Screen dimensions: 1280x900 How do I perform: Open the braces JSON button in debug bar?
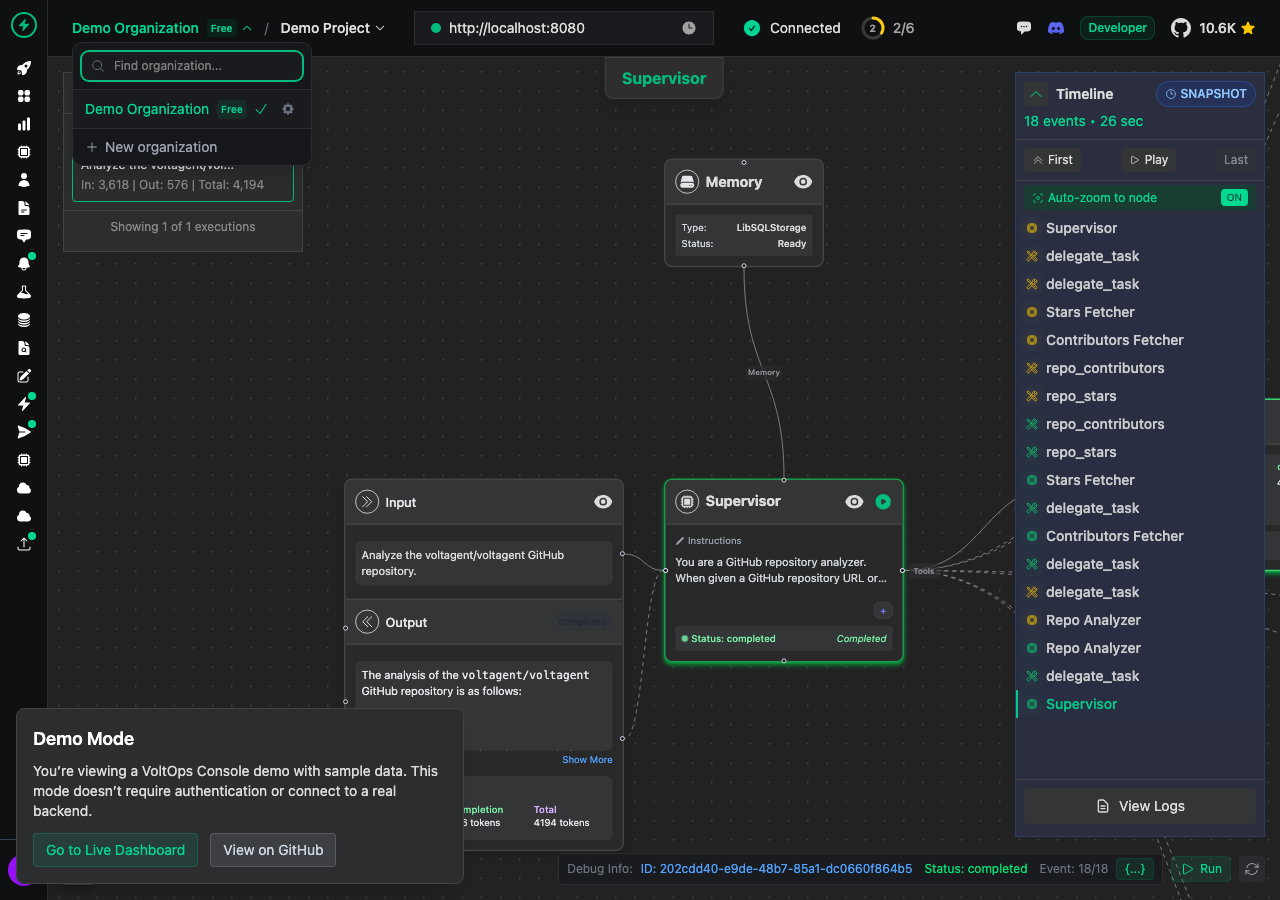1135,869
